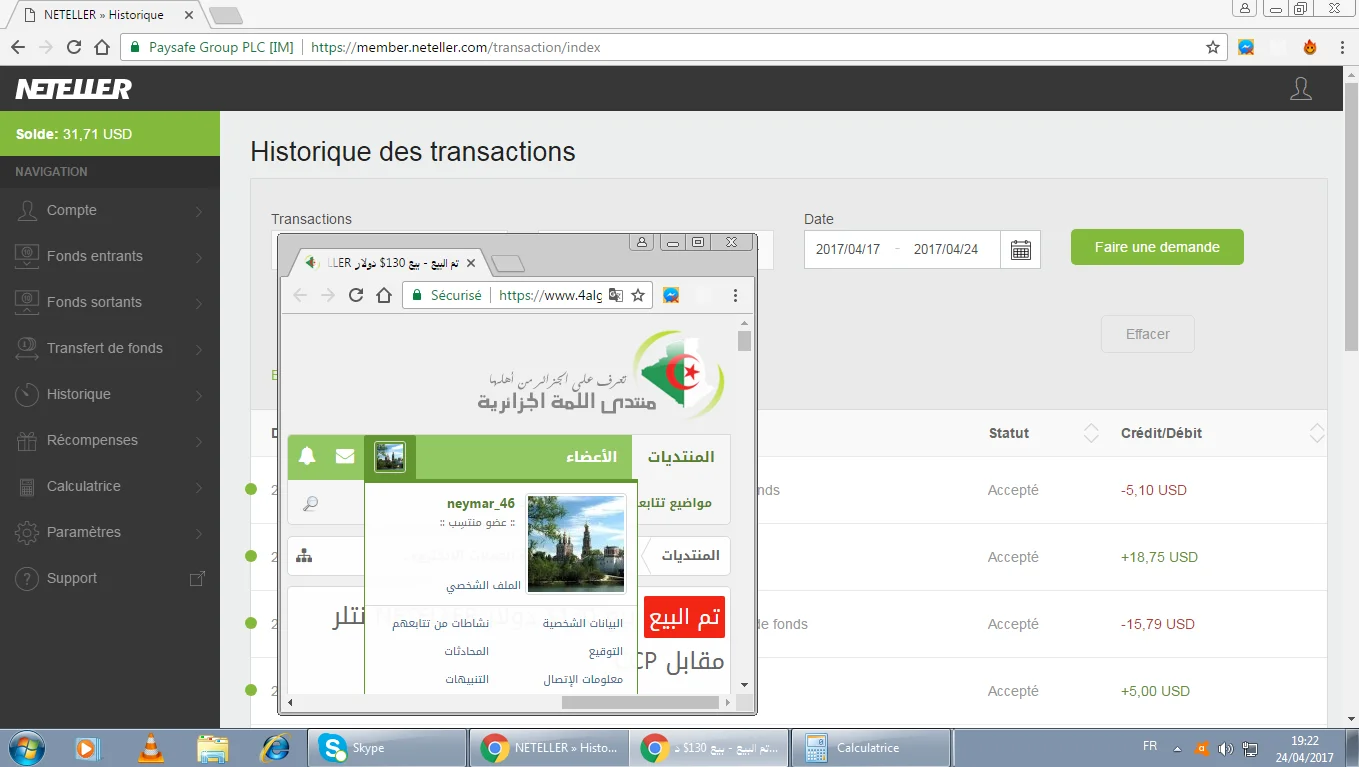Screen dimensions: 1359x767
Task: Open الملف الشخصي profile link
Action: (476, 586)
